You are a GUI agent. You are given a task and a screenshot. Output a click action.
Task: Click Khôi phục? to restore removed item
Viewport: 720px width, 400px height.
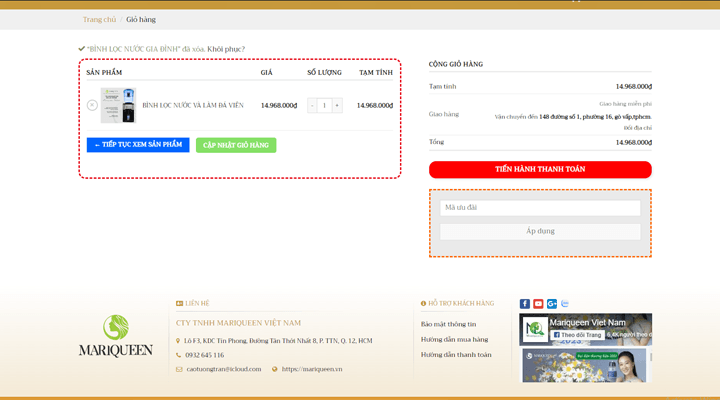pyautogui.click(x=226, y=49)
